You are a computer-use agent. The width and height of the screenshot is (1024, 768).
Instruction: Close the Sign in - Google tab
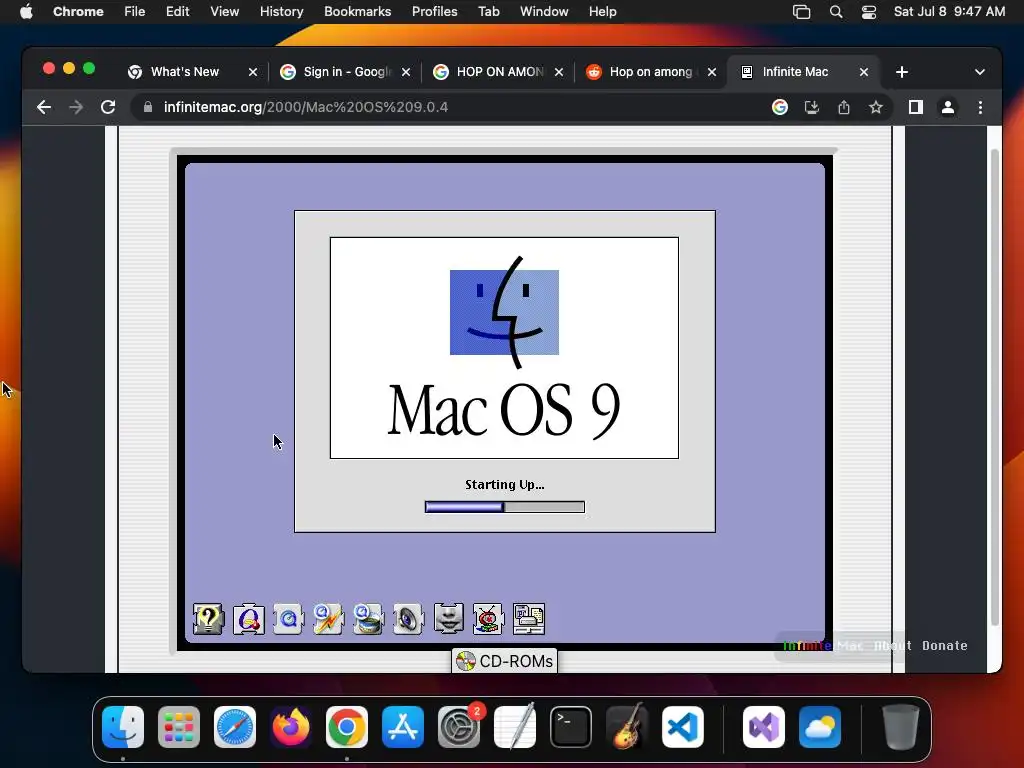406,72
